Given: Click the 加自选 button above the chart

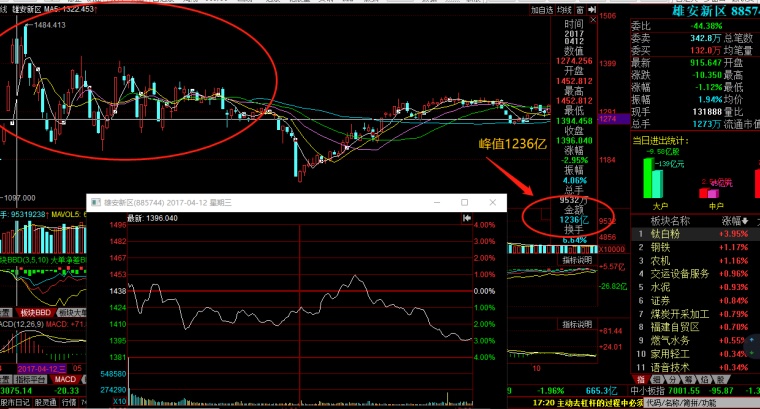Looking at the screenshot, I should coord(542,10).
